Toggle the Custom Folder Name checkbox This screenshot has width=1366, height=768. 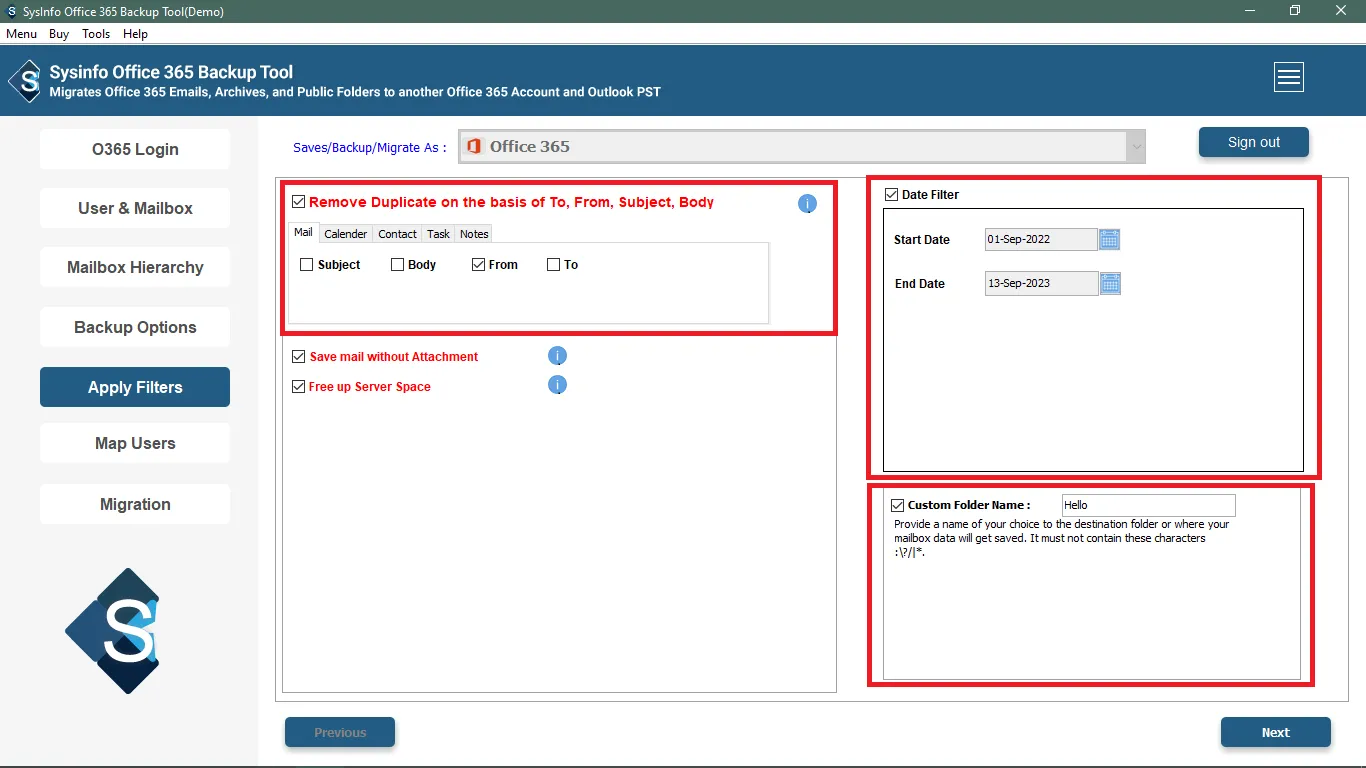[x=897, y=505]
